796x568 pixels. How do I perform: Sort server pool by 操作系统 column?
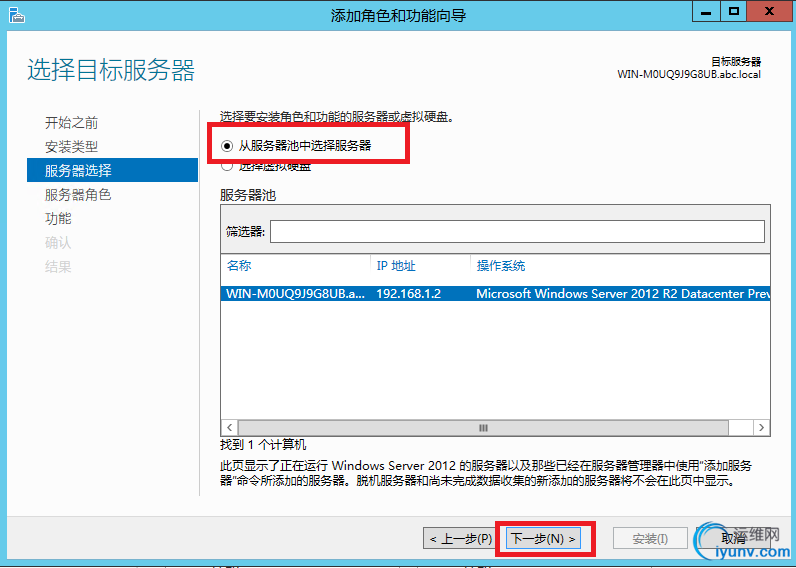[x=501, y=265]
